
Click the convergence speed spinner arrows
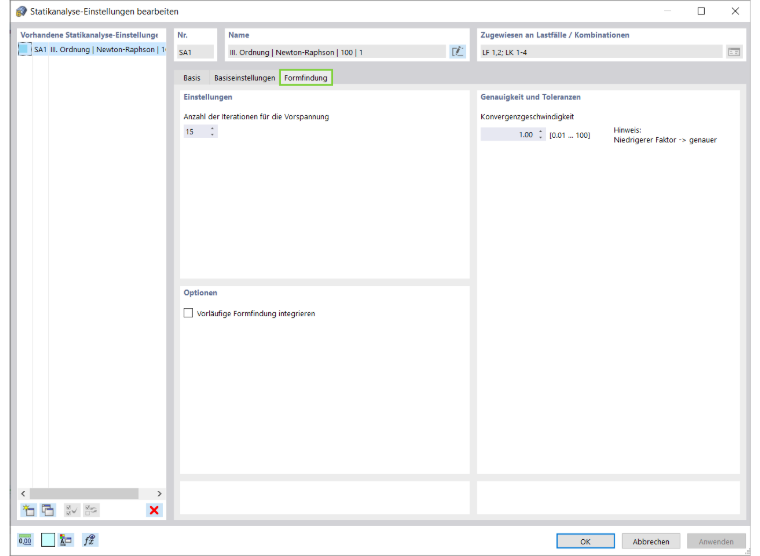tap(540, 135)
